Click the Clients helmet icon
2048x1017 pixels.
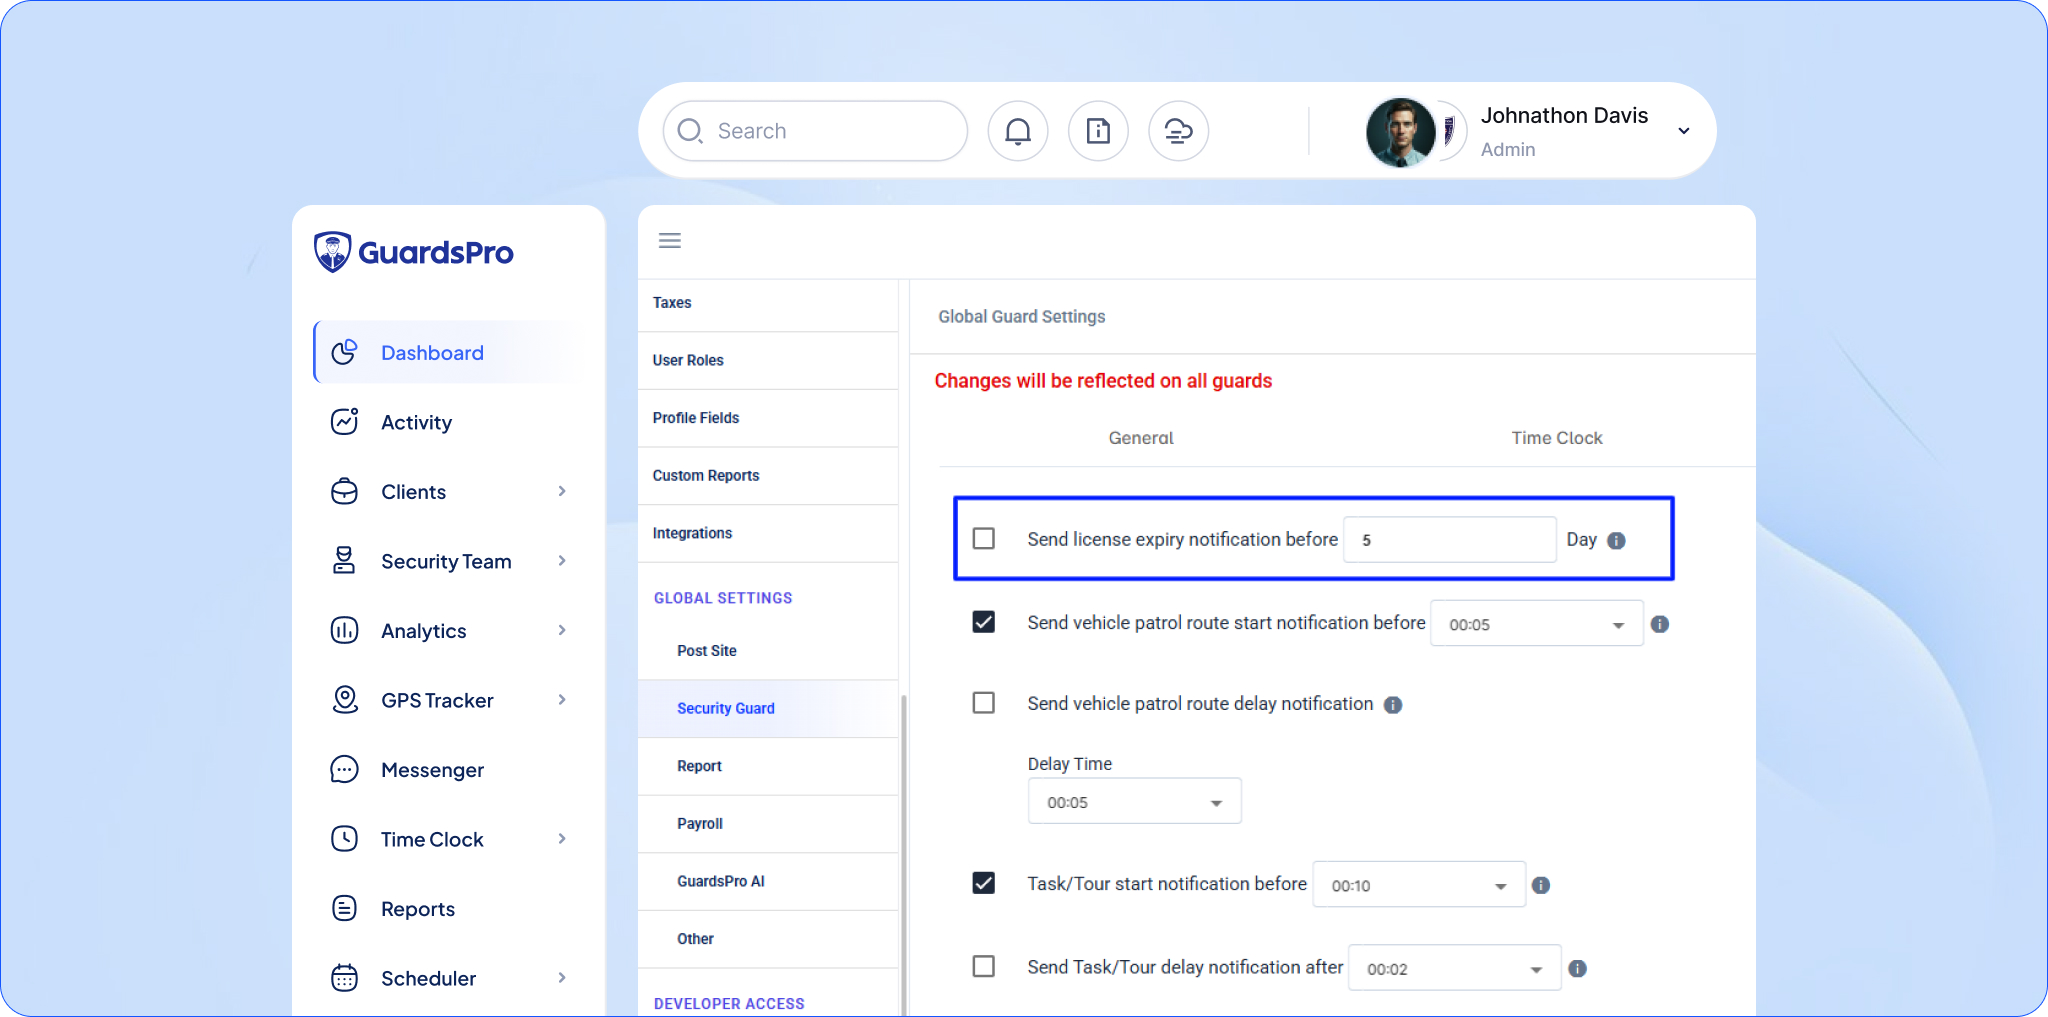coord(344,491)
